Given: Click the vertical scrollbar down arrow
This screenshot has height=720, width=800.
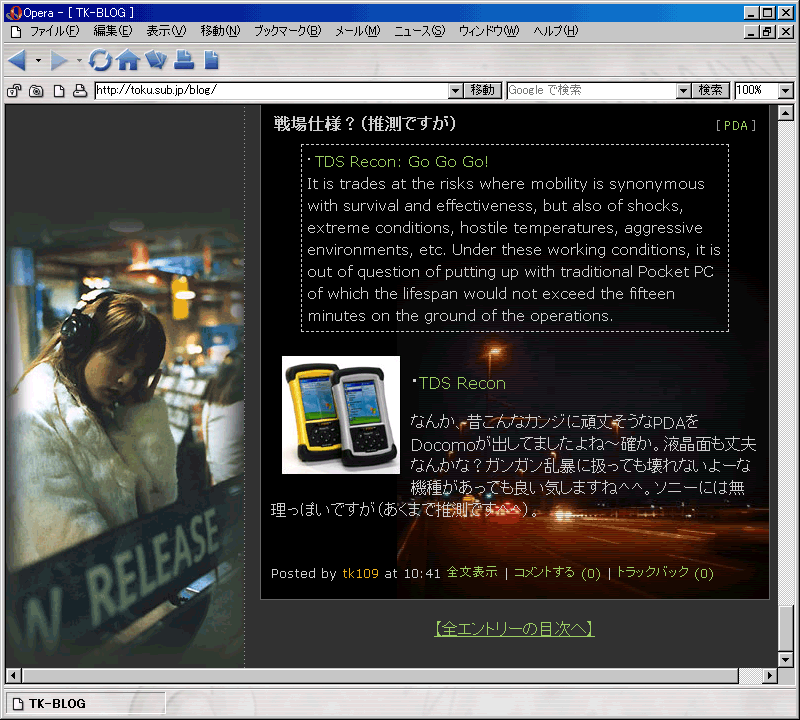Looking at the screenshot, I should point(786,659).
